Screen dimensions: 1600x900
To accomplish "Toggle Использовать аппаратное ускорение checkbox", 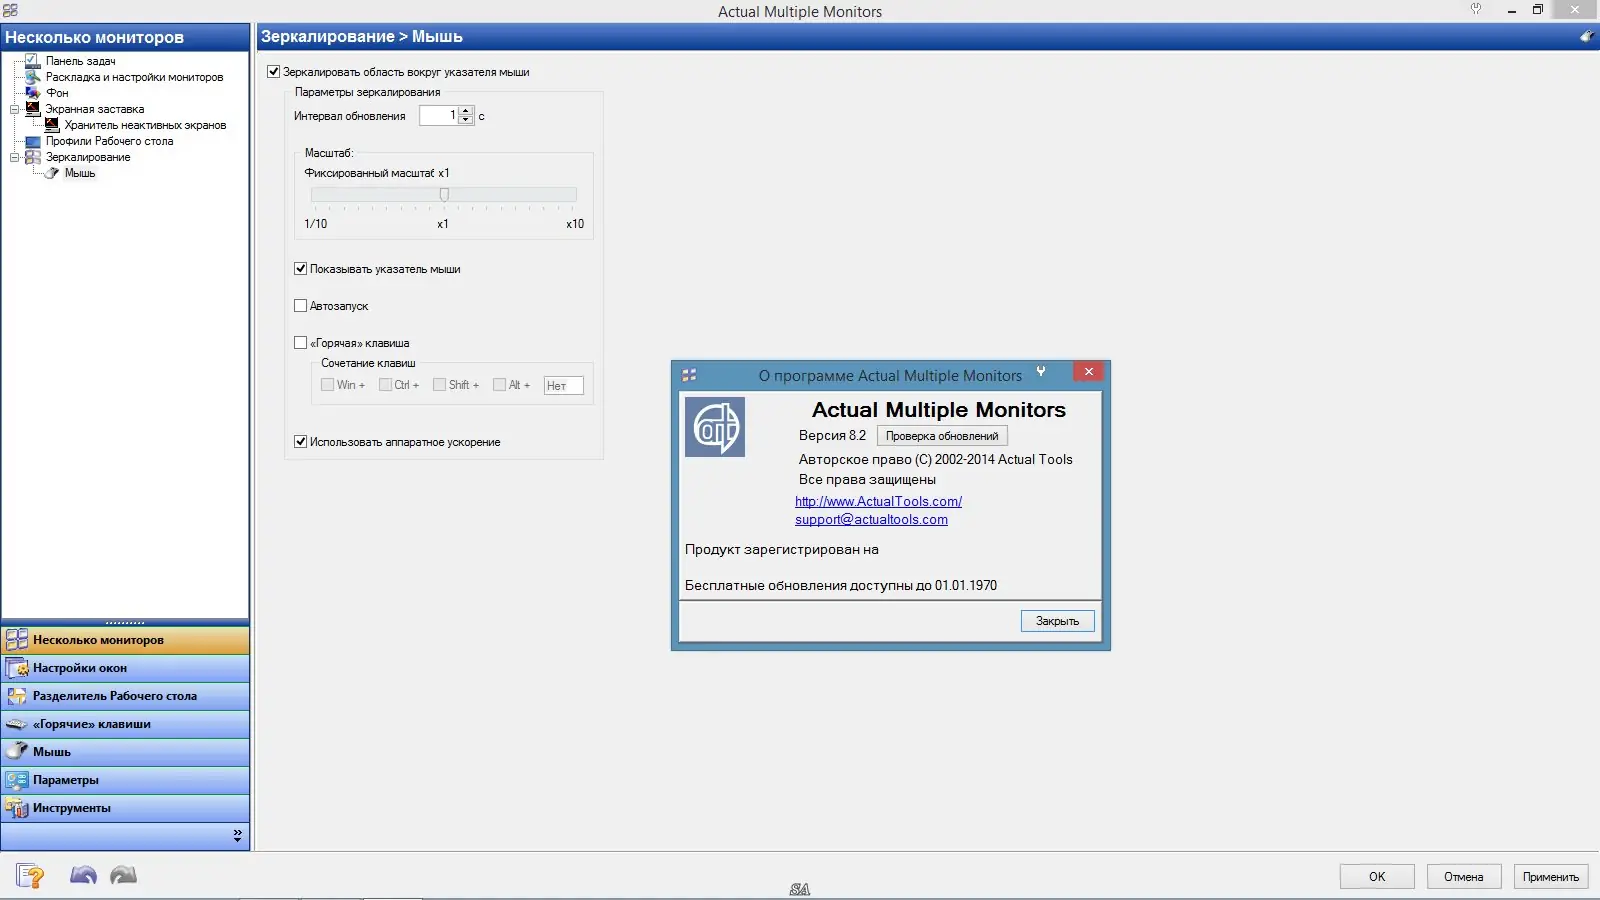I will (x=300, y=442).
